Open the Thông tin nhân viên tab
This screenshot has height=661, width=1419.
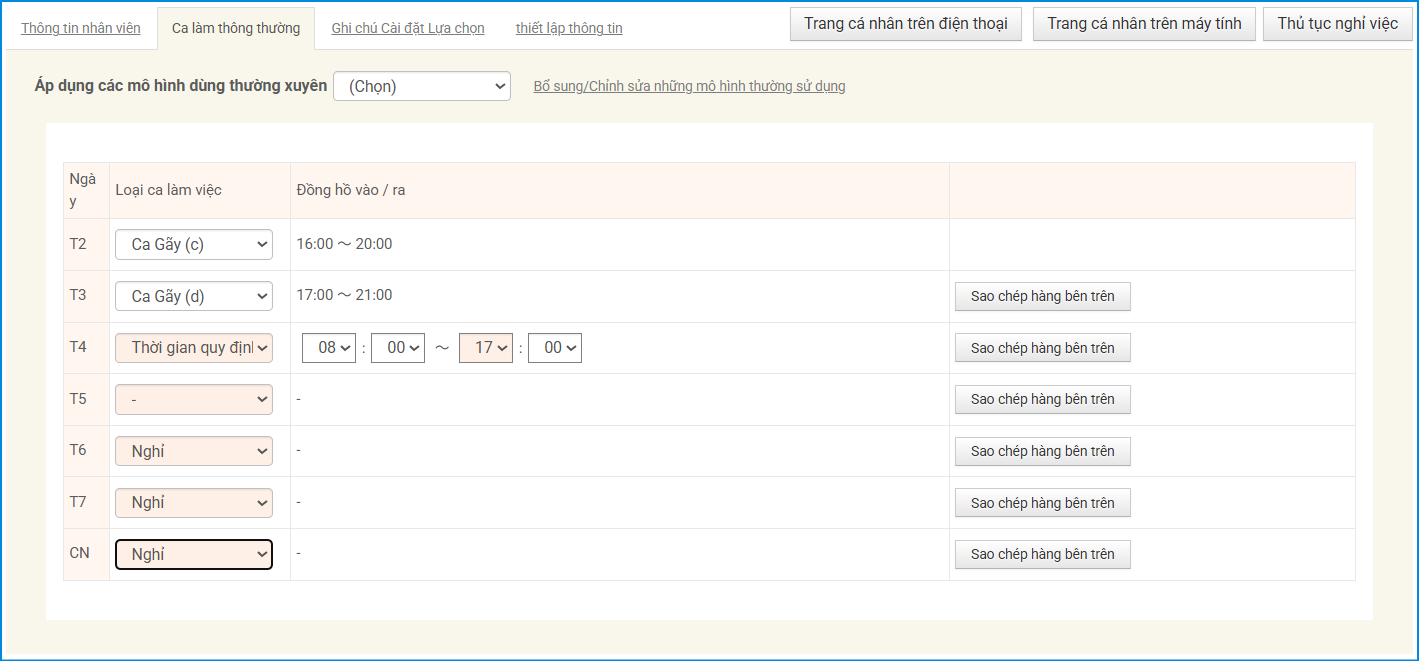point(81,28)
